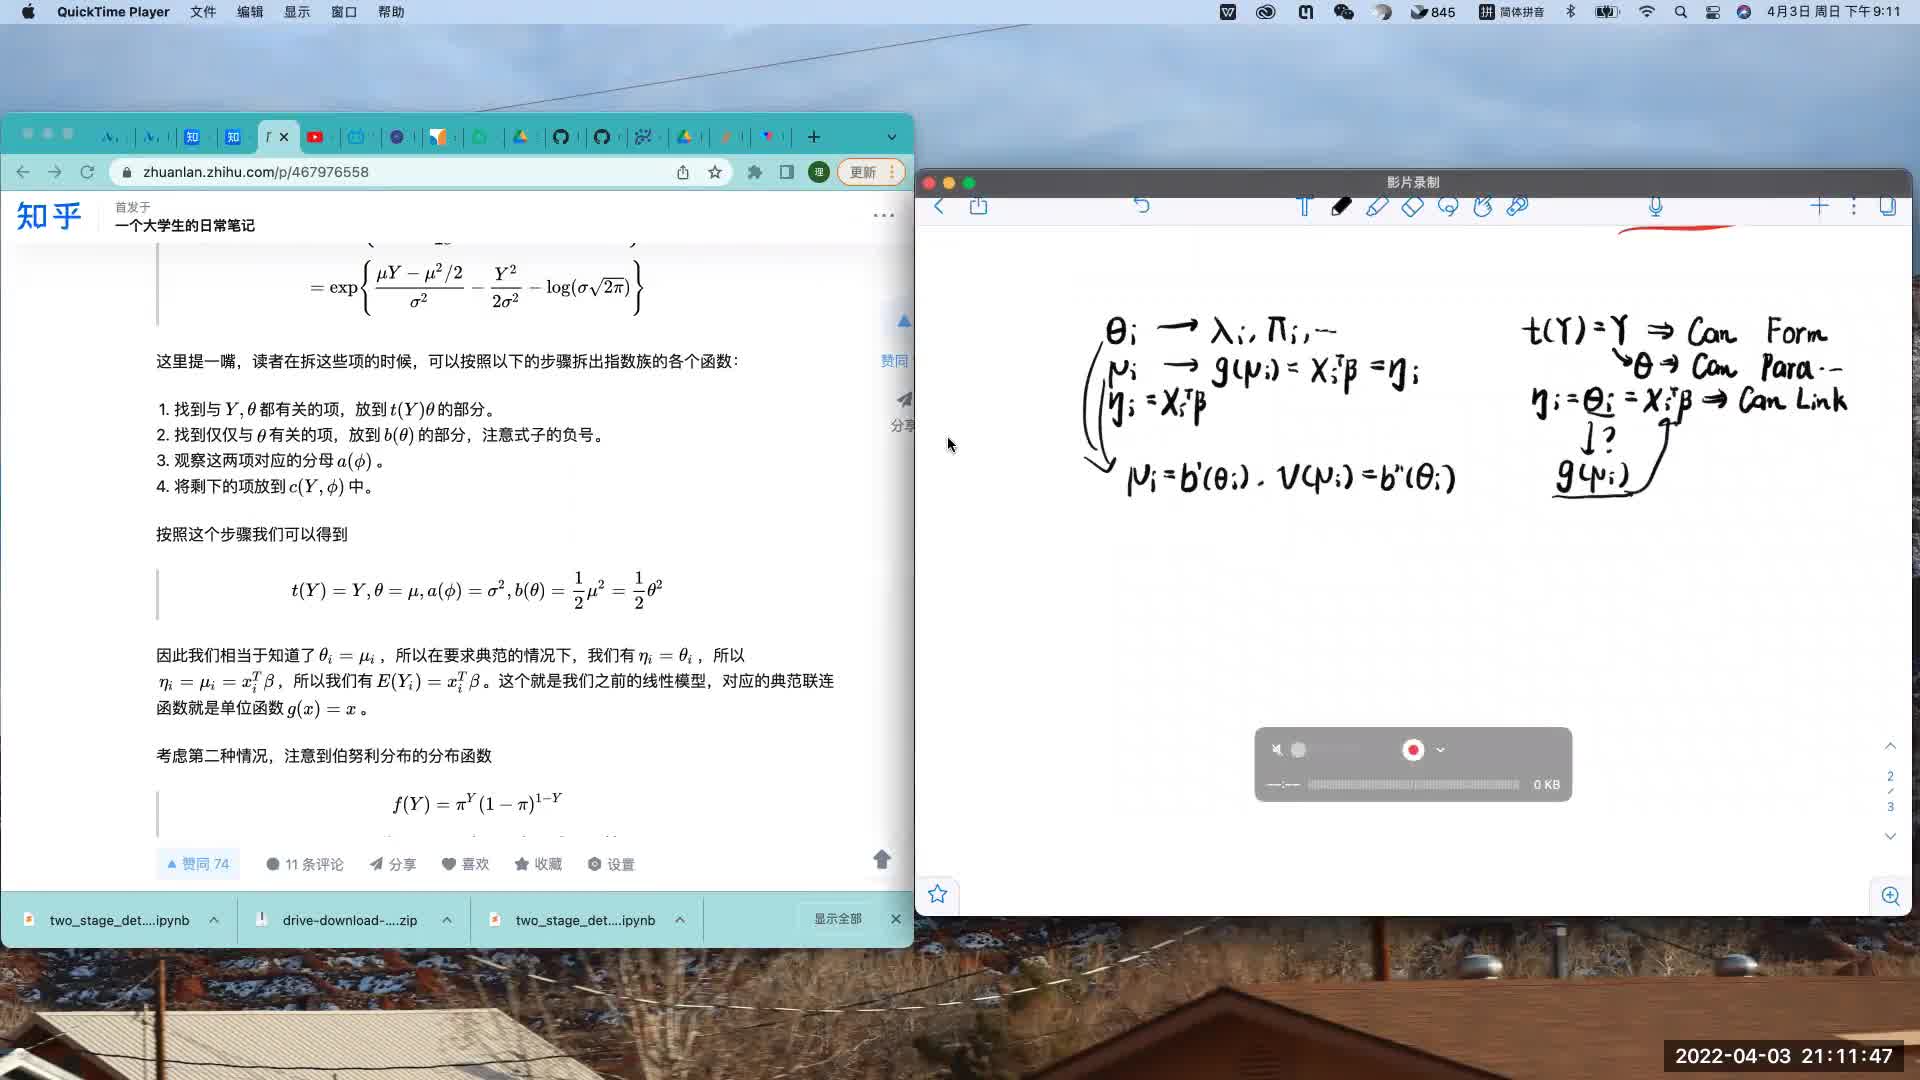
Task: Click the 刷新 (refresh) button in browser
Action: click(86, 171)
